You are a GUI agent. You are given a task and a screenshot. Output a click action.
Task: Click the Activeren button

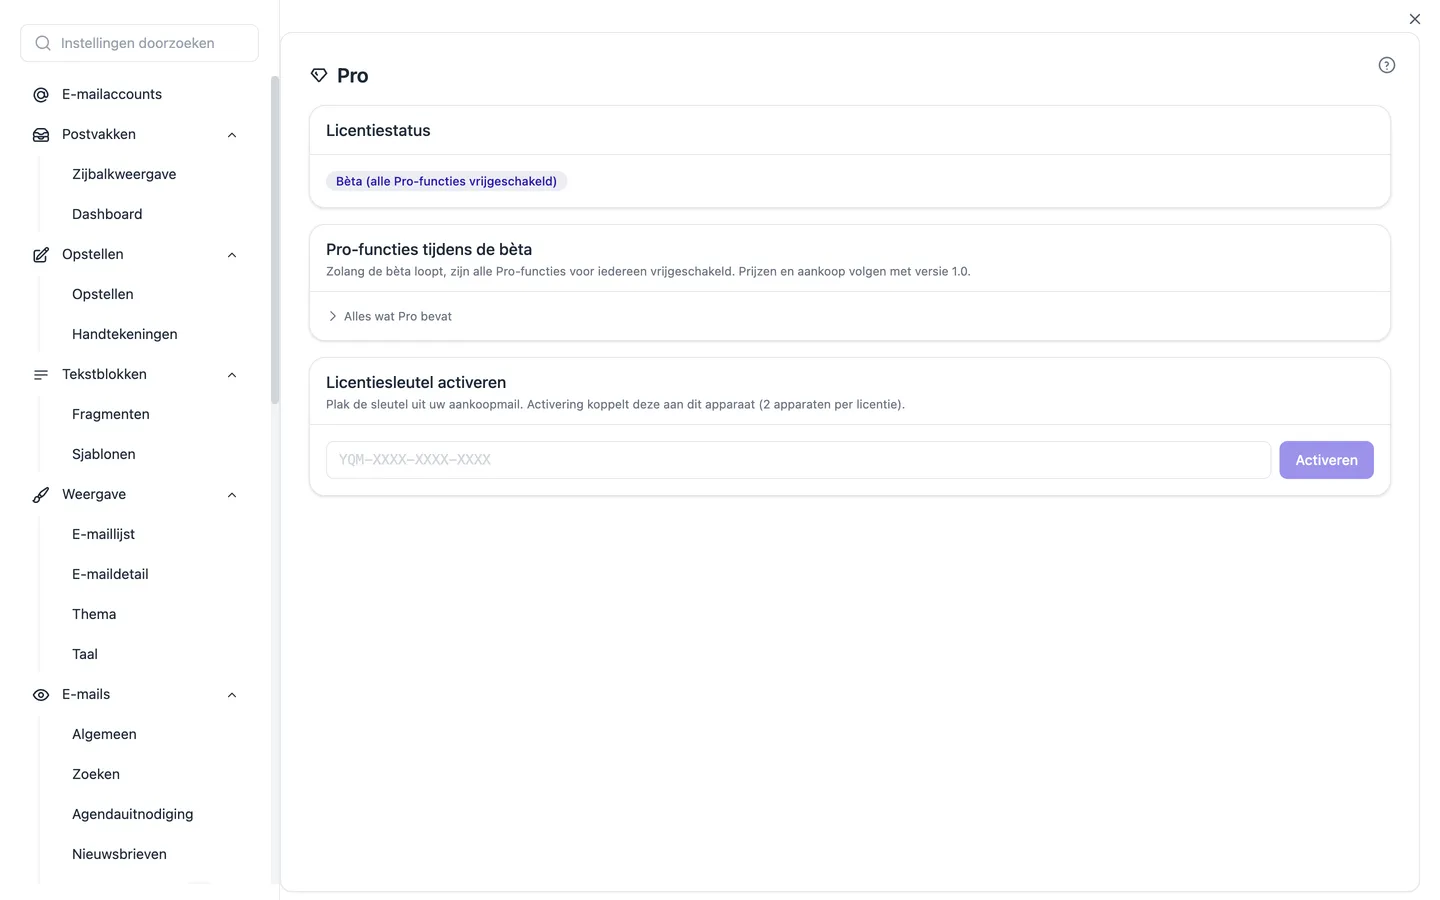point(1326,460)
